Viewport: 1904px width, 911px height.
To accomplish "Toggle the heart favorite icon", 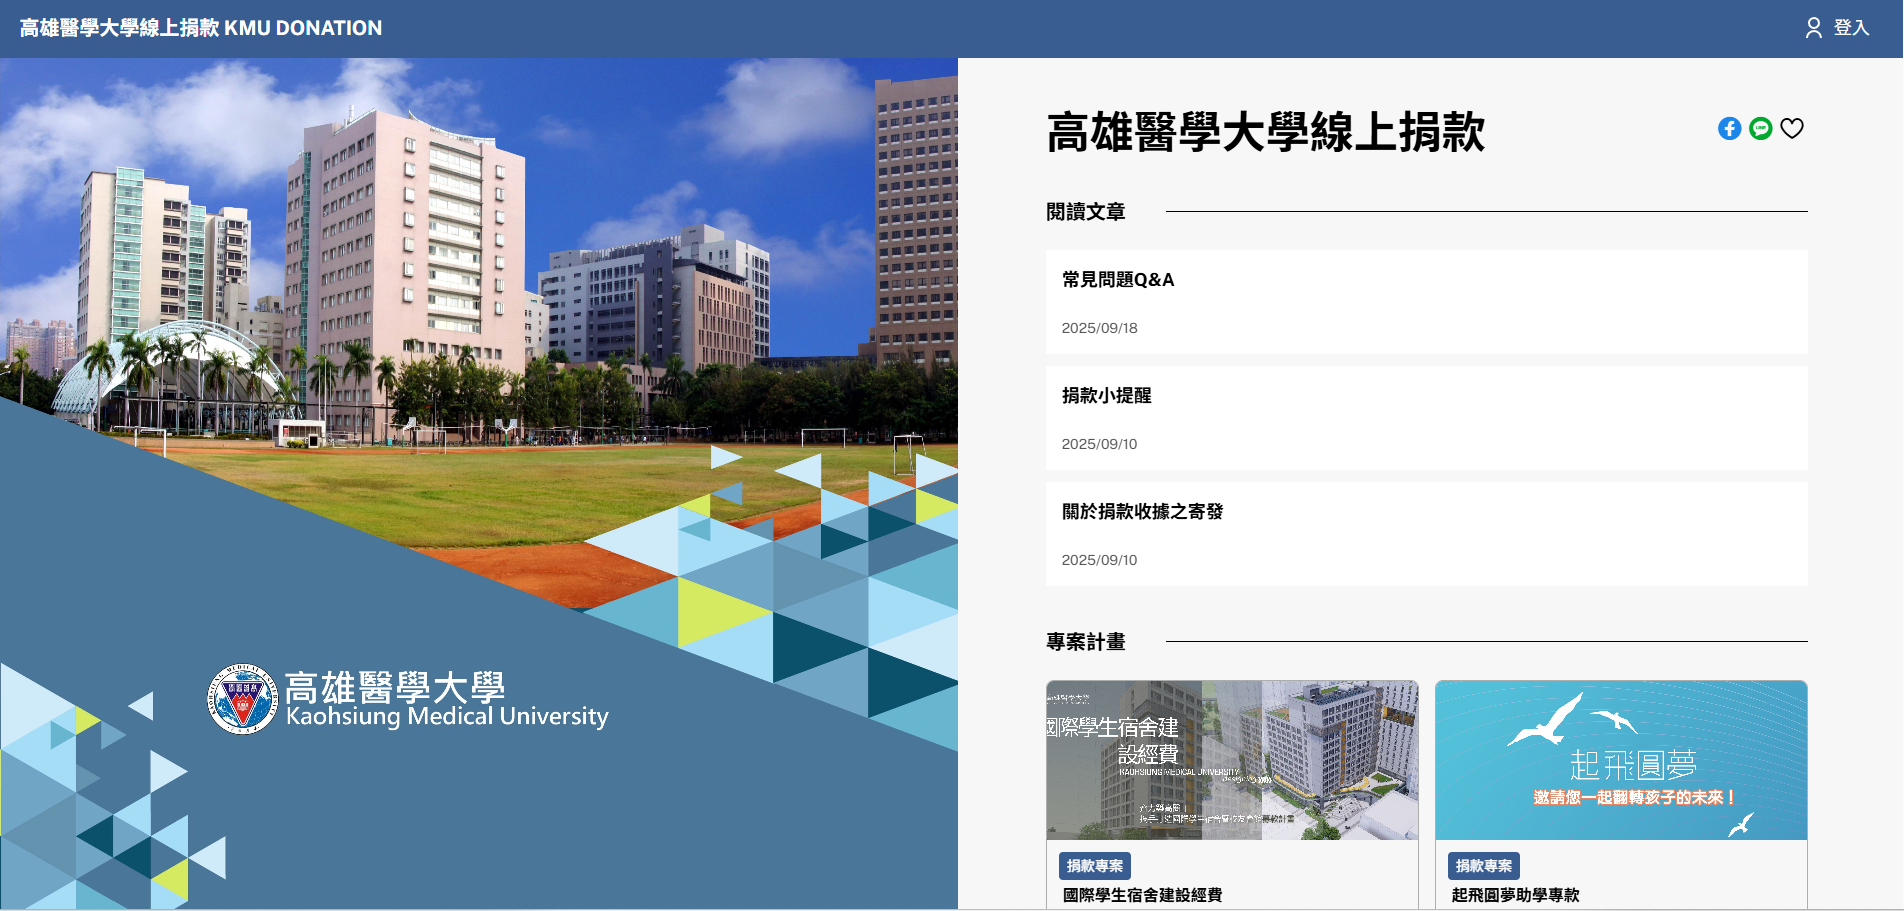I will (x=1791, y=129).
